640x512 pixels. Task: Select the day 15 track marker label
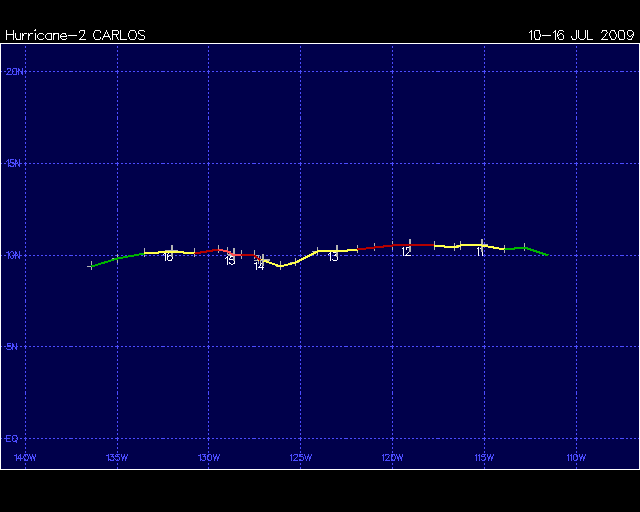pyautogui.click(x=230, y=261)
